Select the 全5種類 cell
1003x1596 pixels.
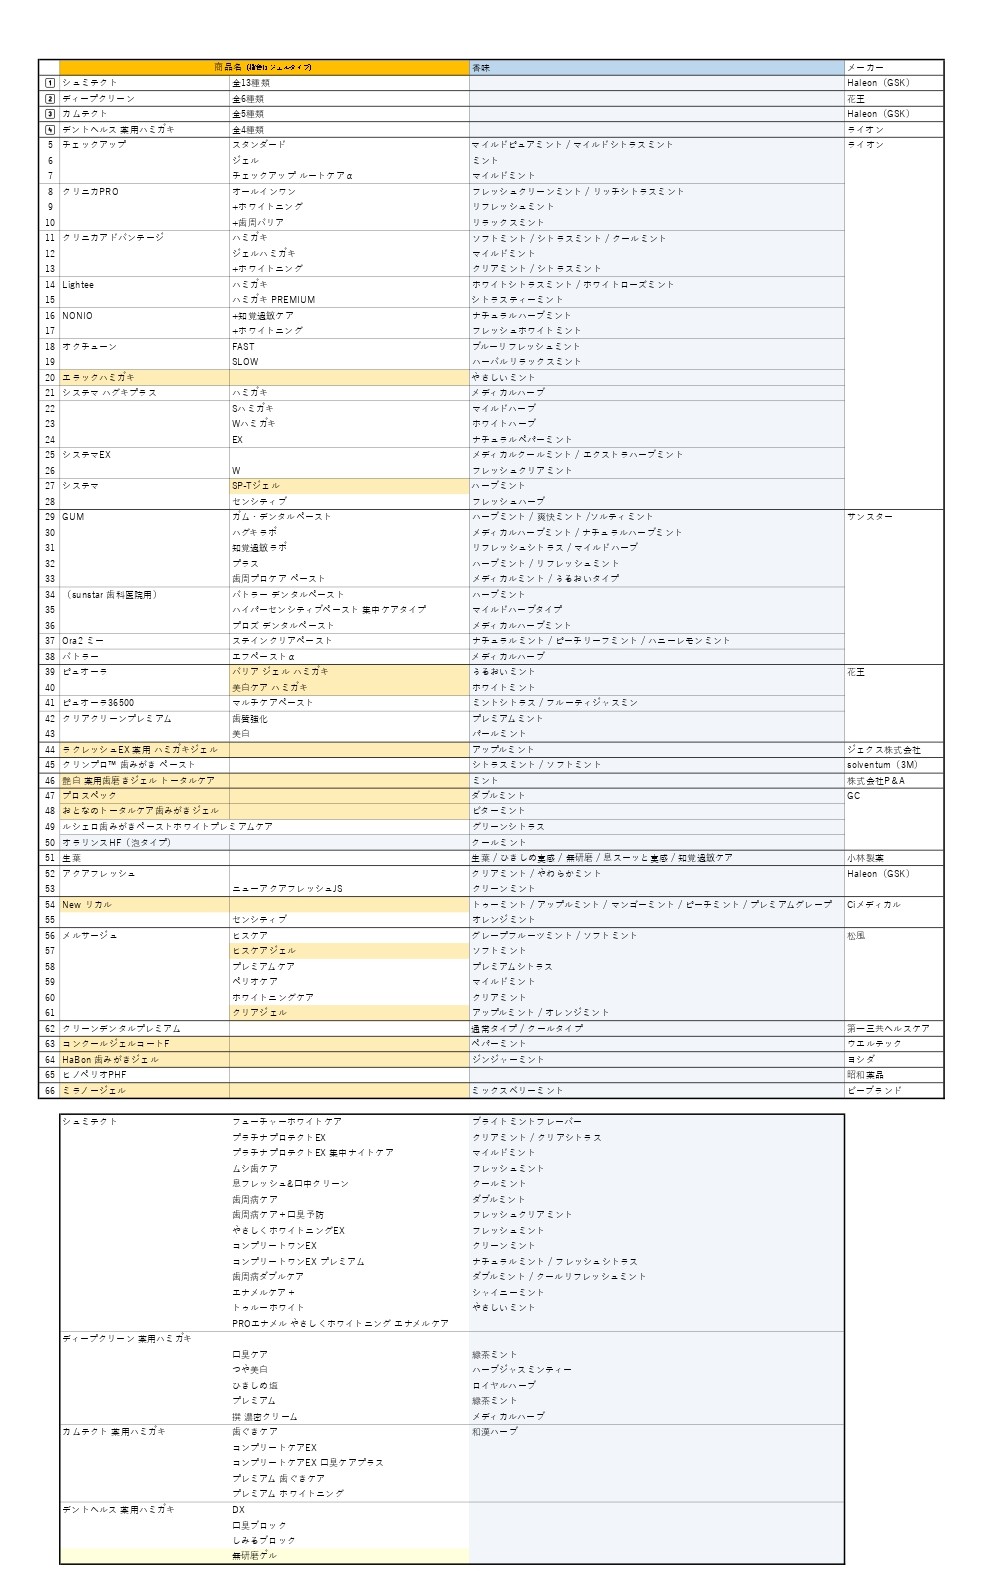349,114
